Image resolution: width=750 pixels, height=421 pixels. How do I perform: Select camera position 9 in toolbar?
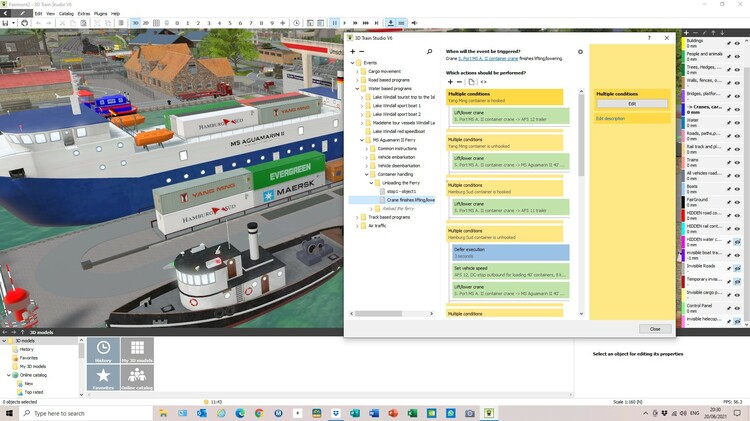click(272, 23)
